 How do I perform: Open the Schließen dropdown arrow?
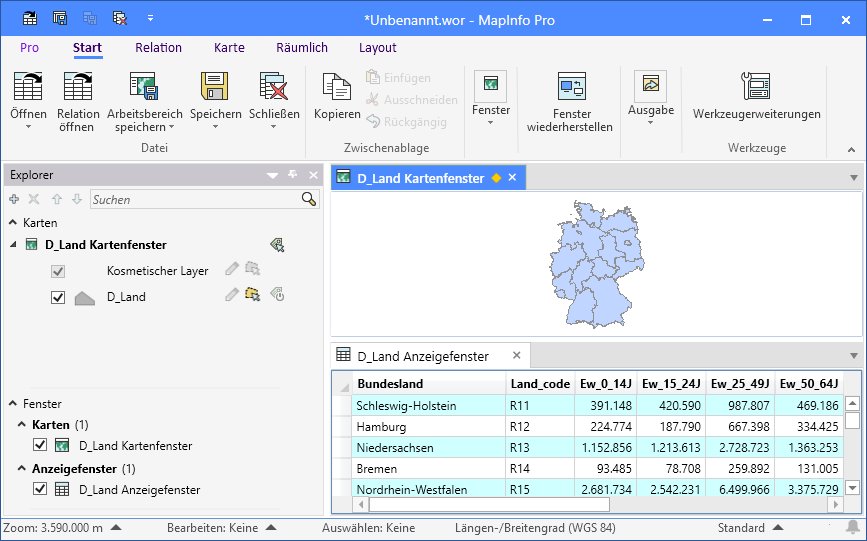click(274, 127)
